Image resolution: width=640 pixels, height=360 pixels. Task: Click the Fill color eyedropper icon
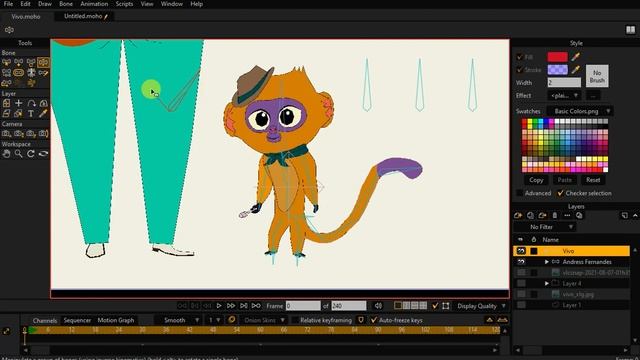pyautogui.click(x=576, y=57)
